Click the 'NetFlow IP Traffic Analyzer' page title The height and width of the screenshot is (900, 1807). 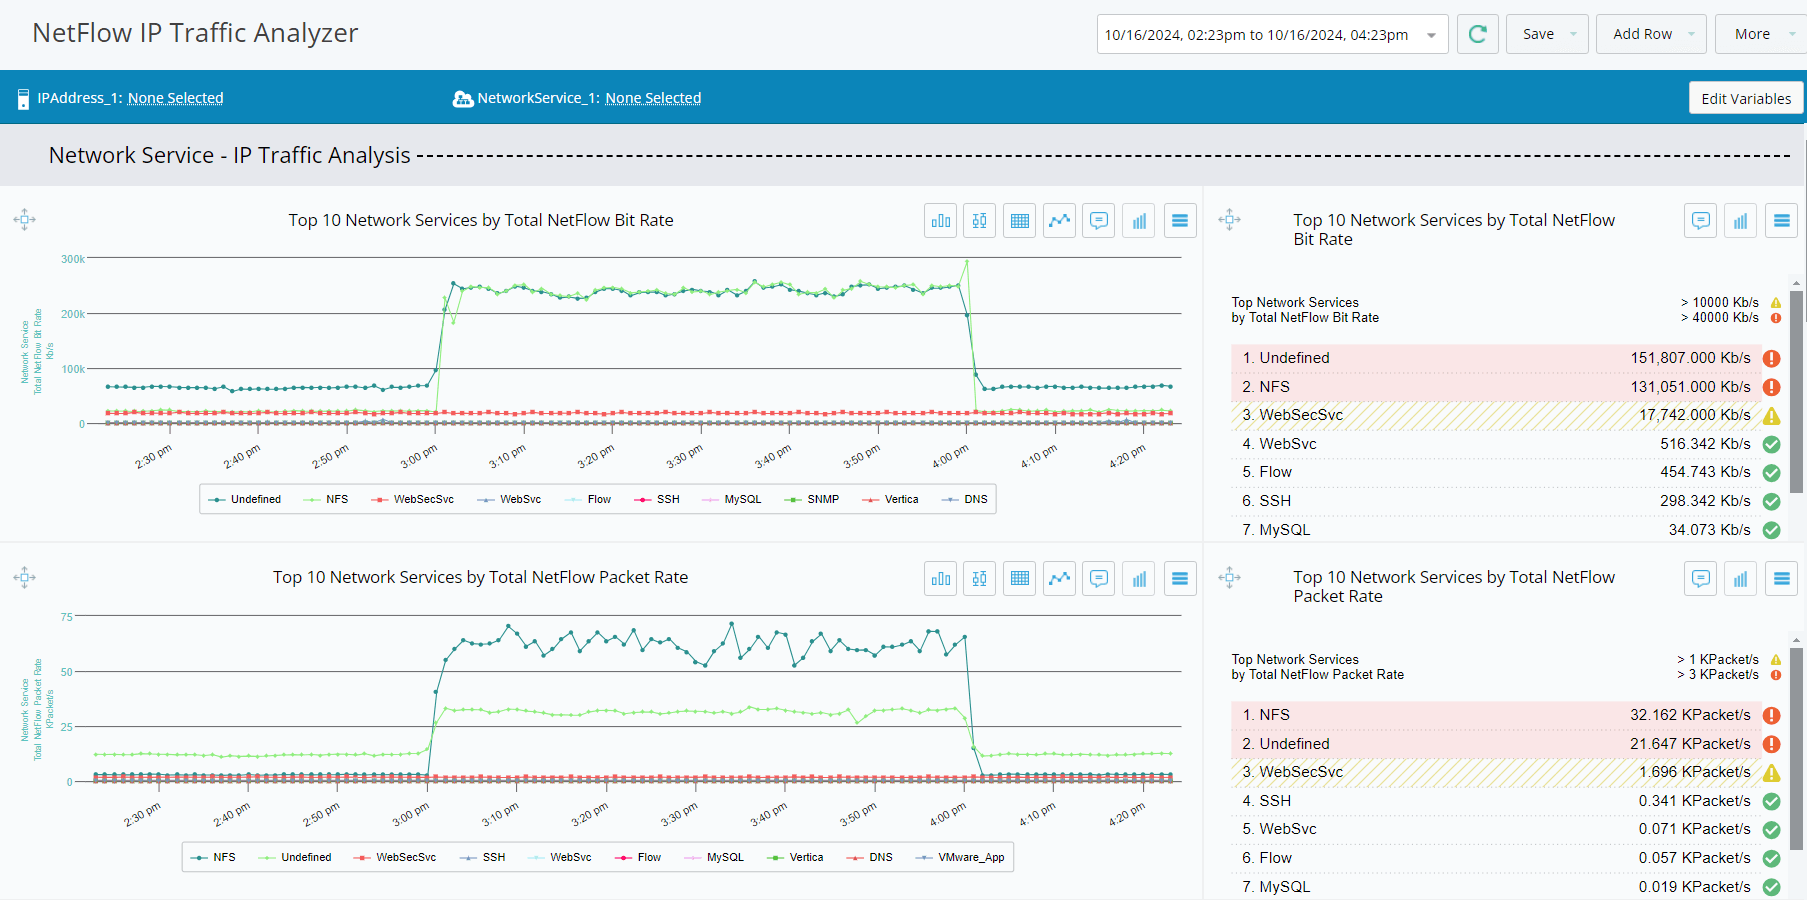coord(195,33)
